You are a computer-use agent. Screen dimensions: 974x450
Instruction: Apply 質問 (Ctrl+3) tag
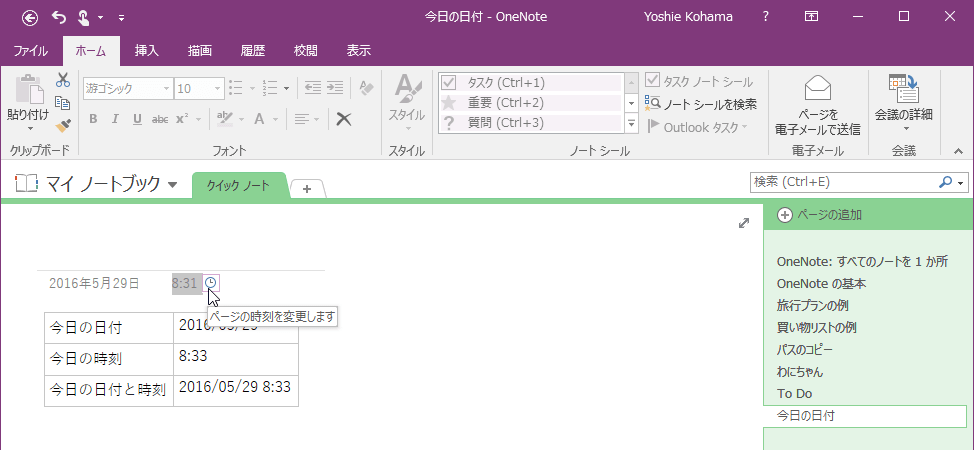(530, 122)
